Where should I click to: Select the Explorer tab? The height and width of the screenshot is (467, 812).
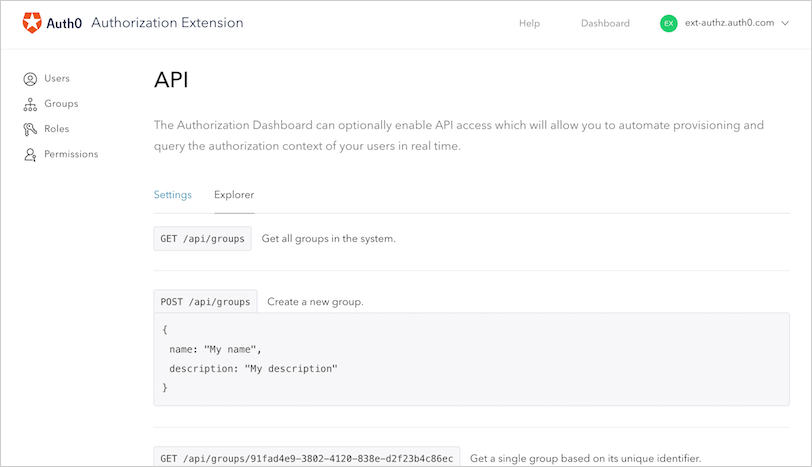coord(234,195)
